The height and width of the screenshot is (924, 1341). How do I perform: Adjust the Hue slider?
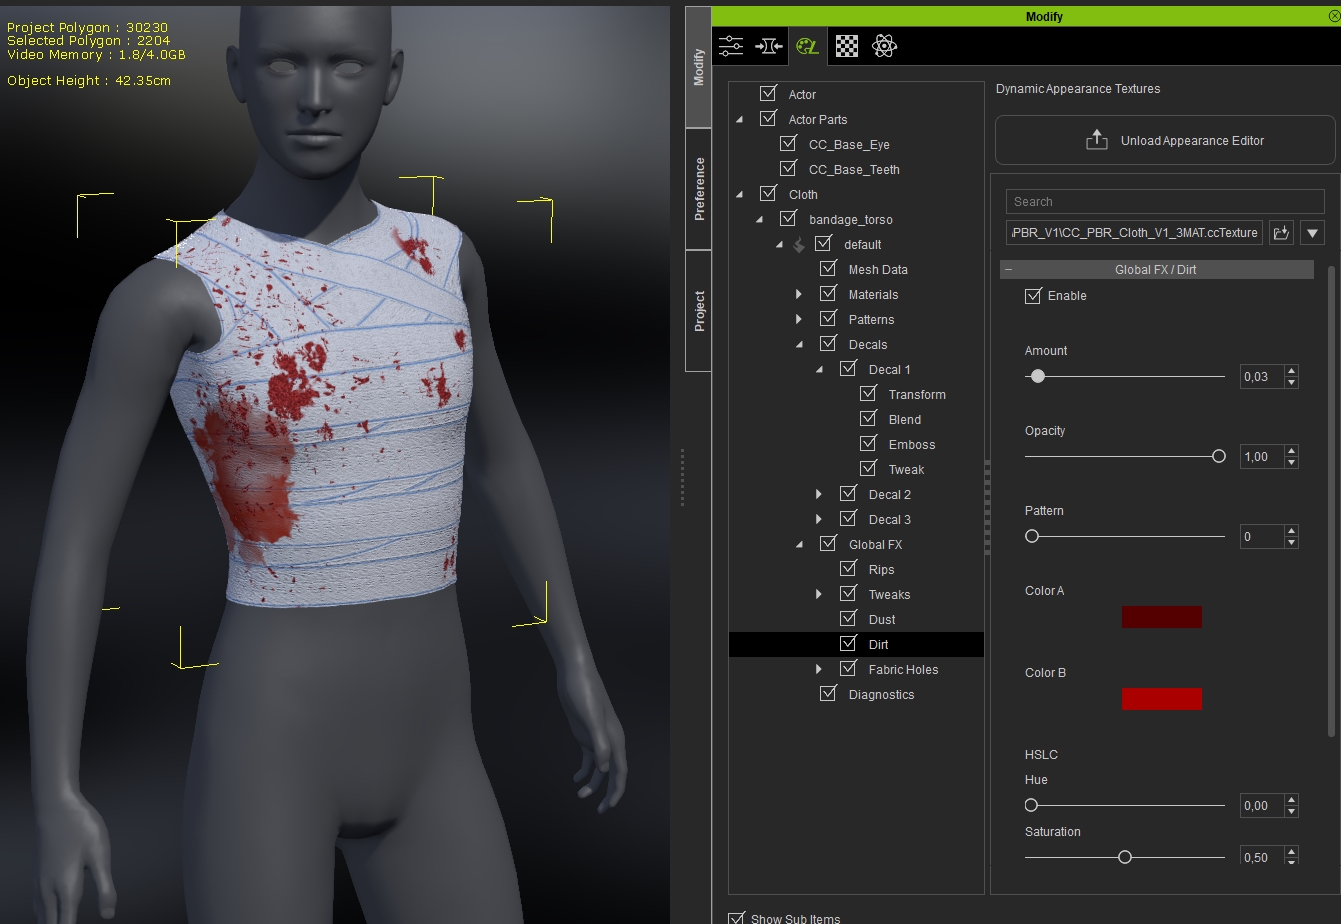(x=1032, y=805)
